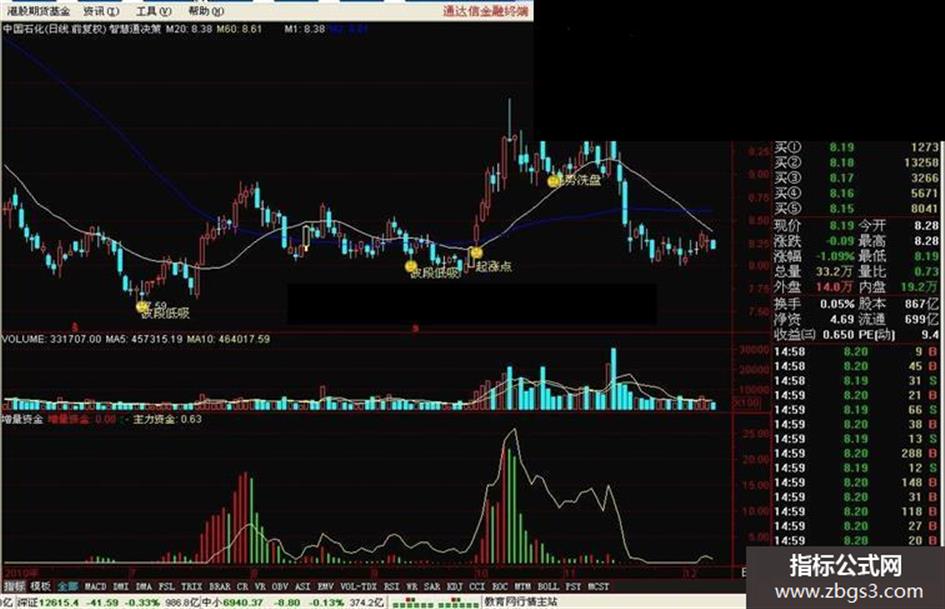Click the 买① bid row at 8.19

coord(857,147)
